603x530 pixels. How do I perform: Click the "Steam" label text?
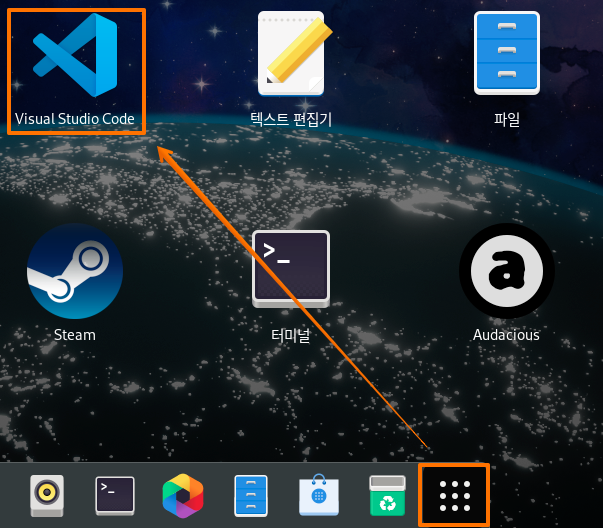(x=75, y=335)
